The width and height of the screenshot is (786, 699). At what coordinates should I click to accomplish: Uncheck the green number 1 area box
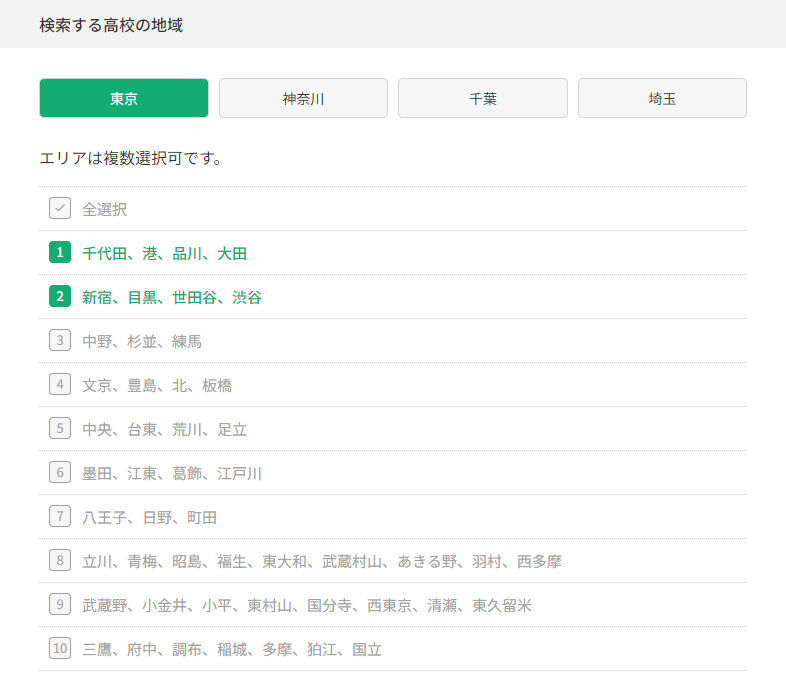[x=60, y=252]
